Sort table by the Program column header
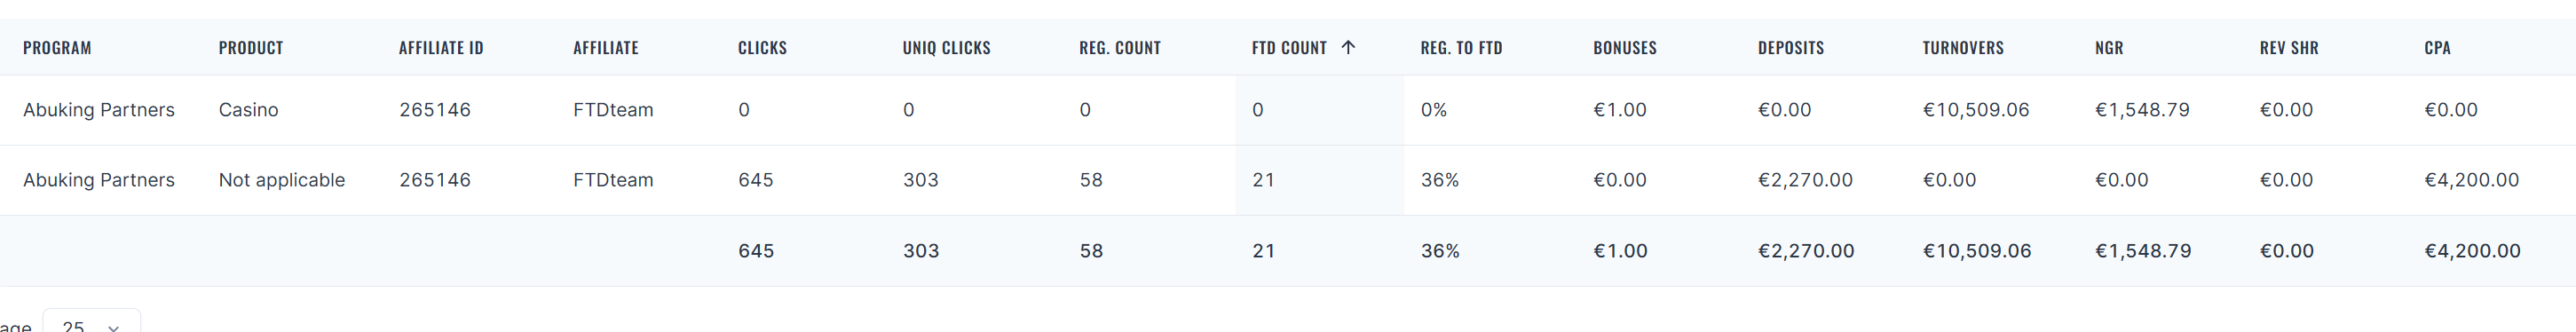 pyautogui.click(x=57, y=48)
